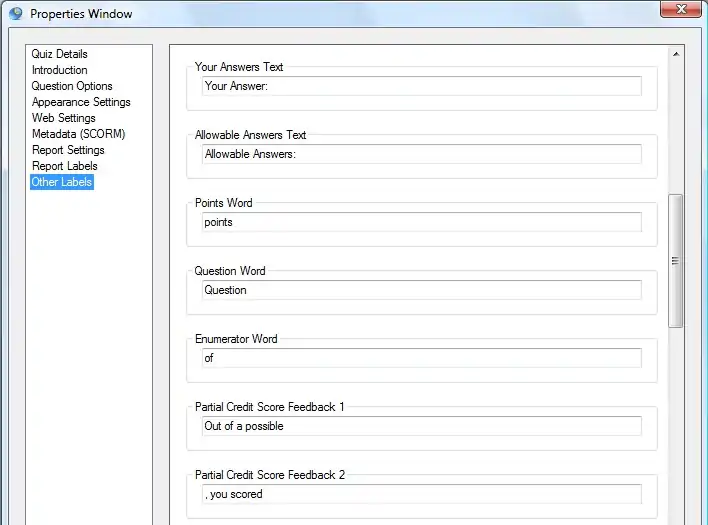Open Metadata (SCORM) settings
This screenshot has height=525, width=708.
pos(78,134)
